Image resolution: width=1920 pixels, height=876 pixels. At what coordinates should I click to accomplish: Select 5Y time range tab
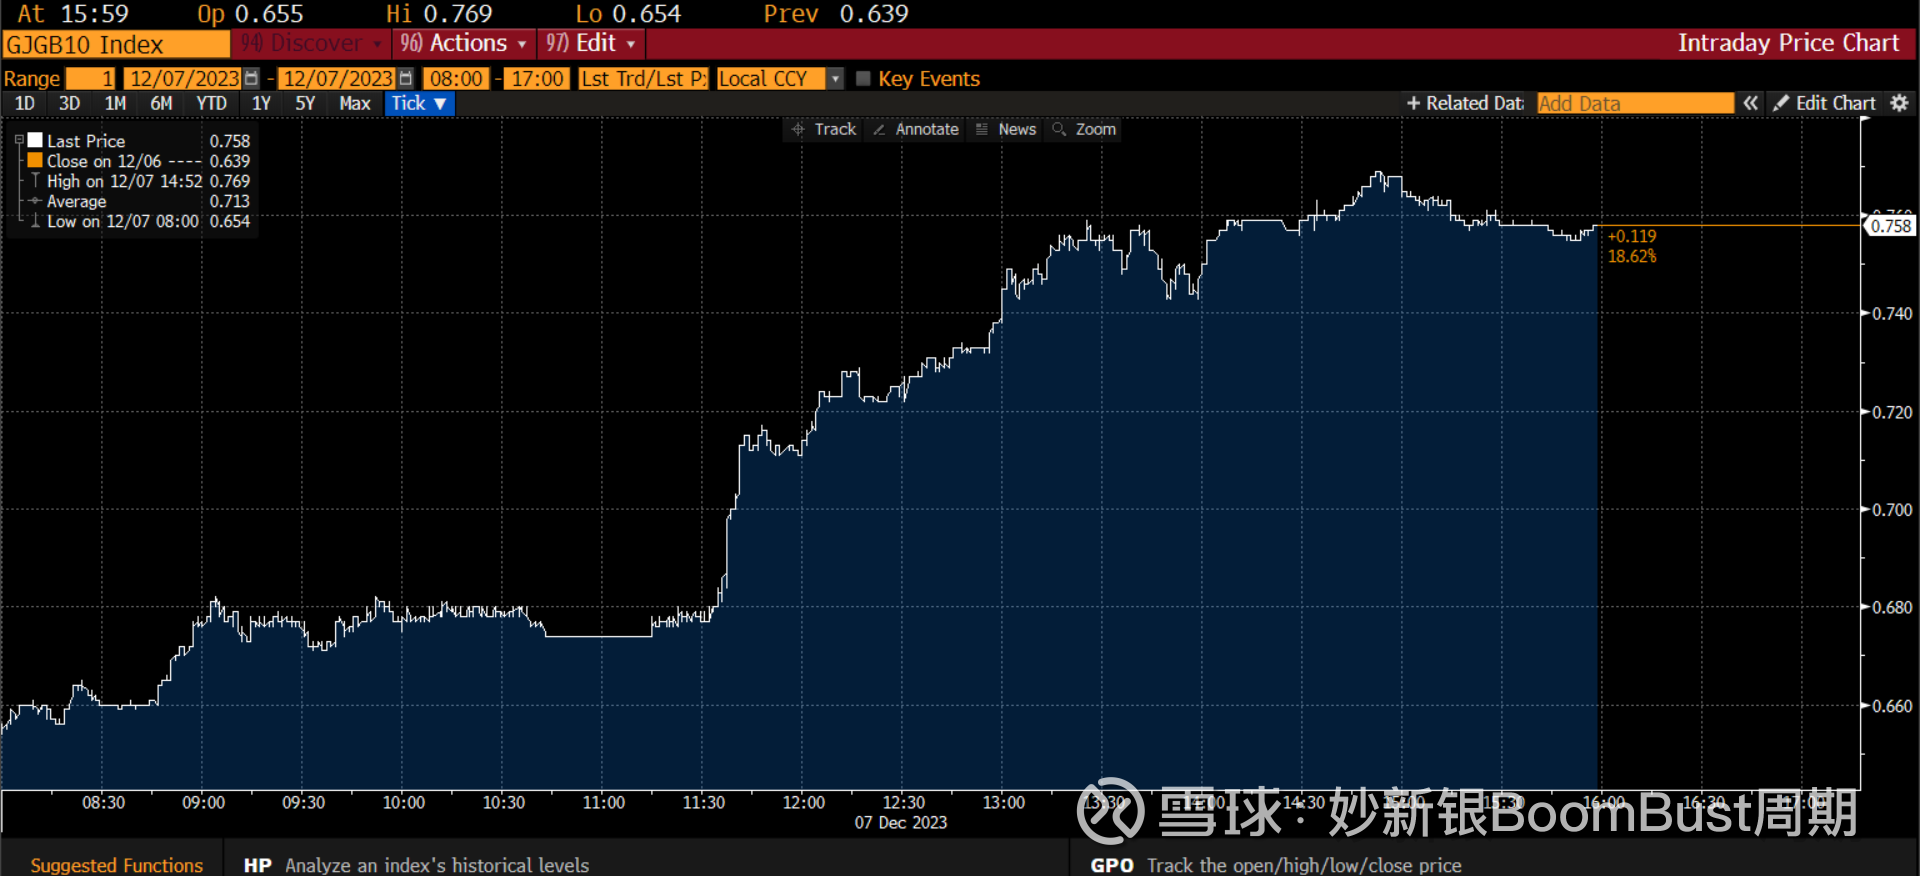point(305,103)
